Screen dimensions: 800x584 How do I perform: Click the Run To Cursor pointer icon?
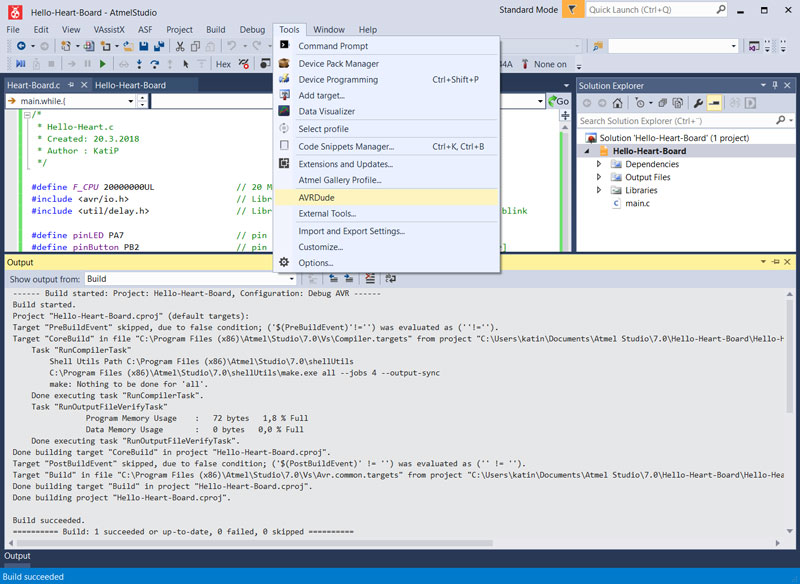186,64
